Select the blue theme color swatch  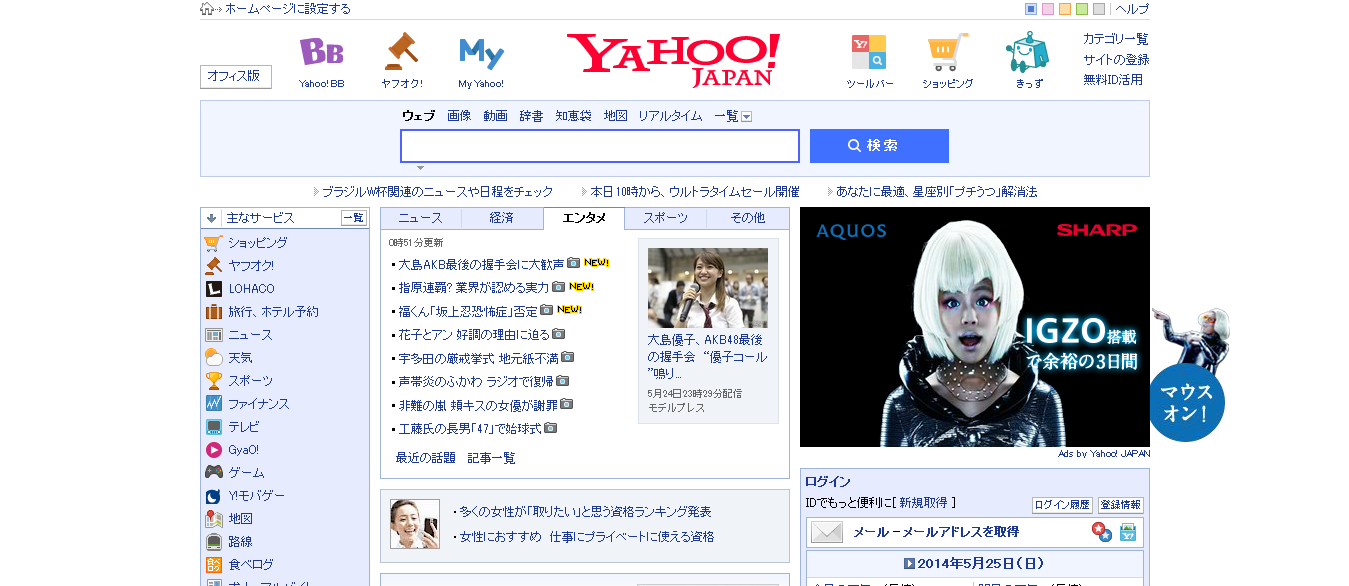click(1031, 9)
